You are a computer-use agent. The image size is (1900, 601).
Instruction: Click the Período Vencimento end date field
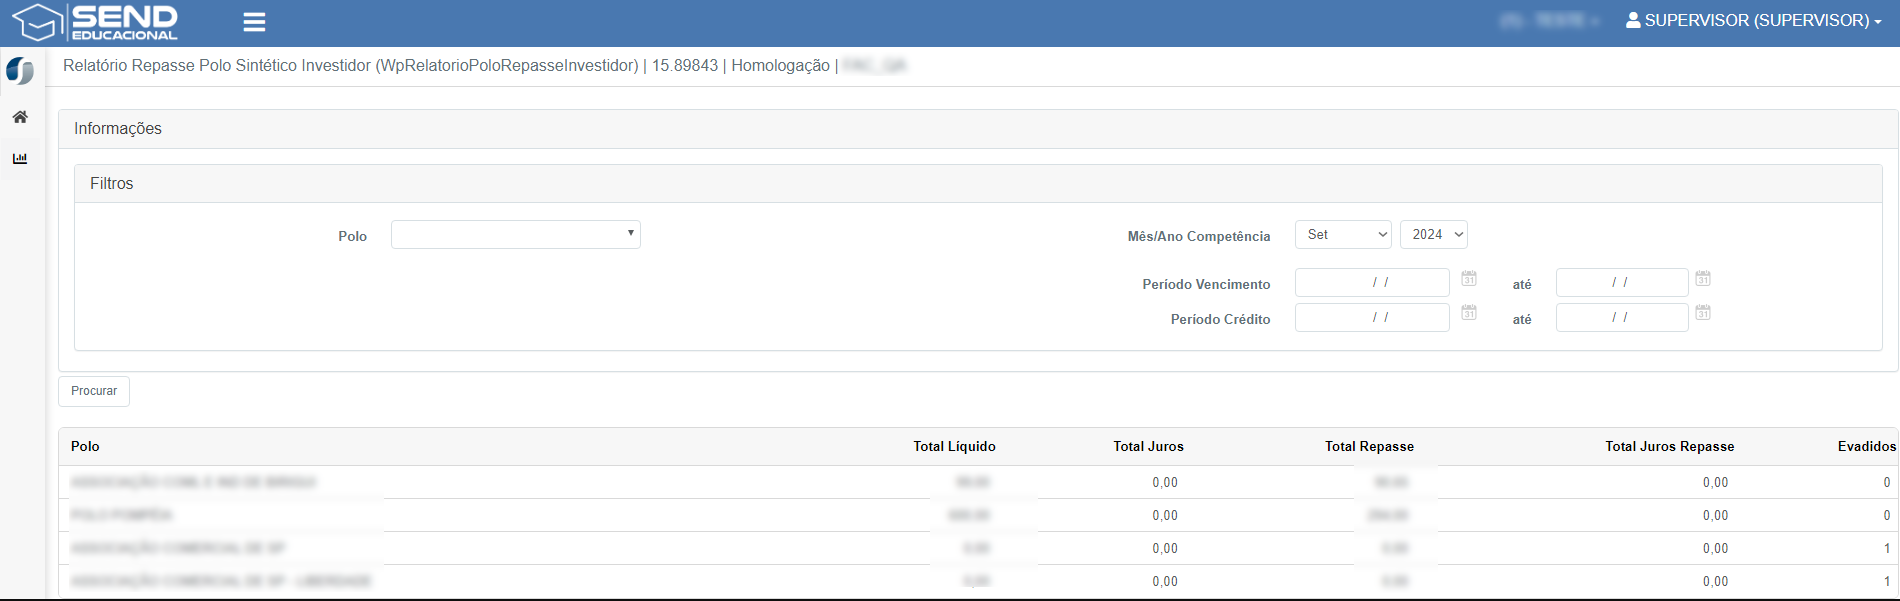1621,283
